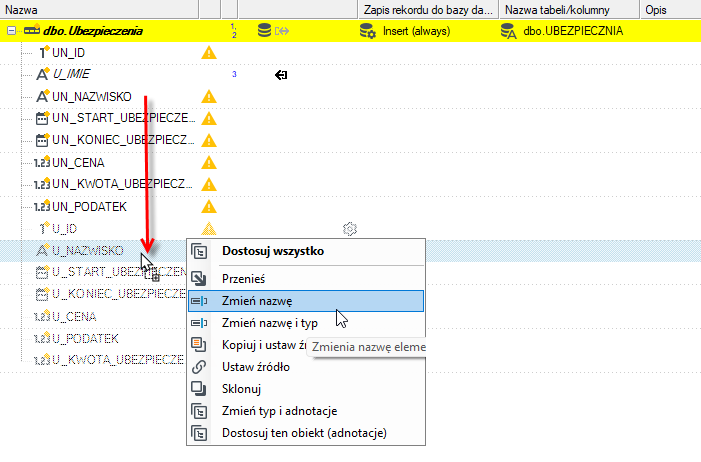Screen dimensions: 701x462
Task: Choose Sklonuj from the context menu
Action: (306, 389)
